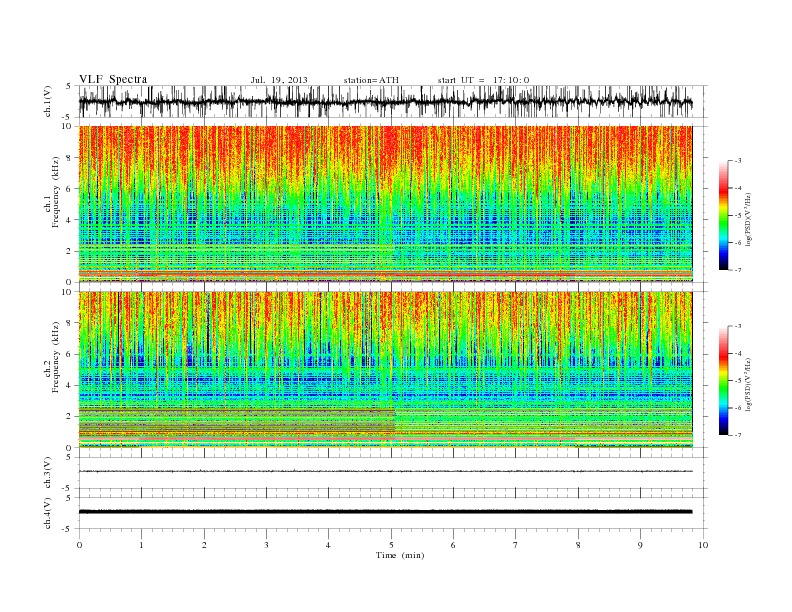Click the "station=ATH" label
Screen dimensions: 792x612
click(x=371, y=80)
